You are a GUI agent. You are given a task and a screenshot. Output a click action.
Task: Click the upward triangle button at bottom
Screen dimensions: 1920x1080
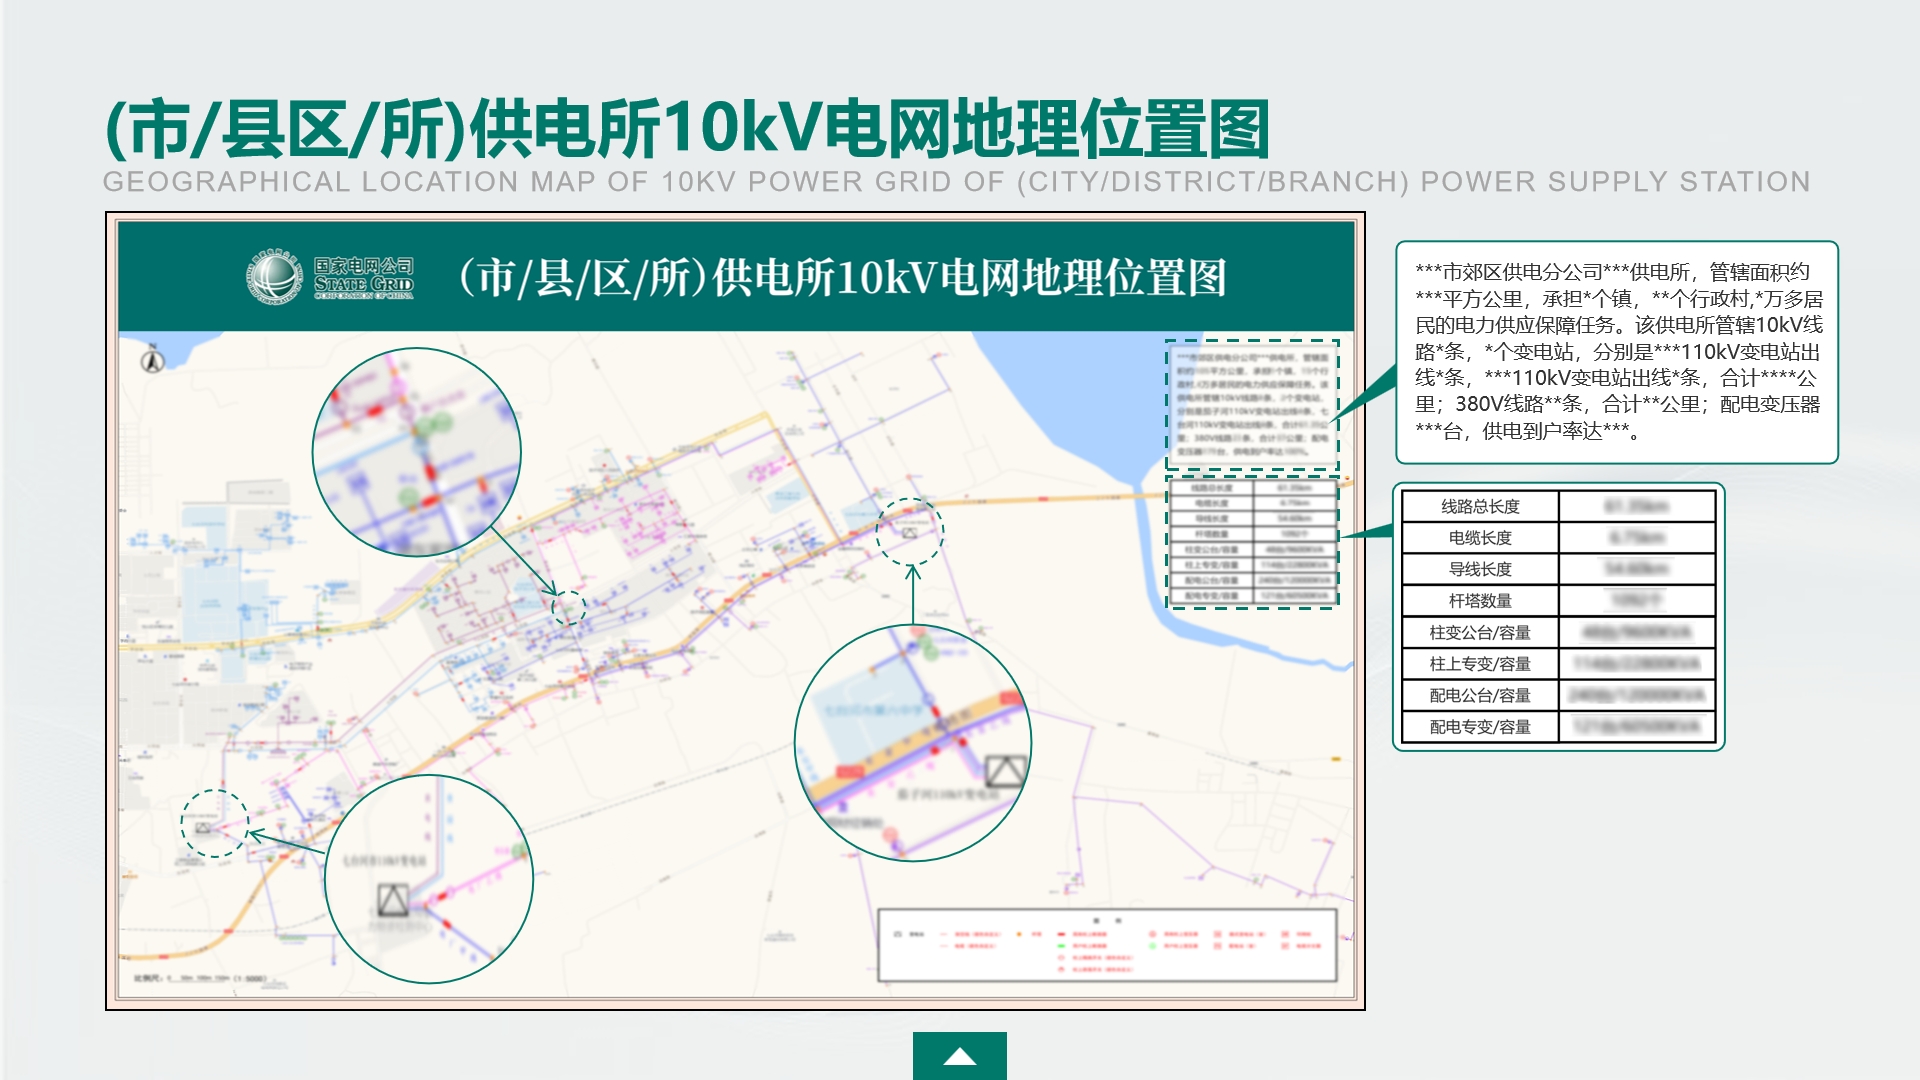tap(959, 1056)
